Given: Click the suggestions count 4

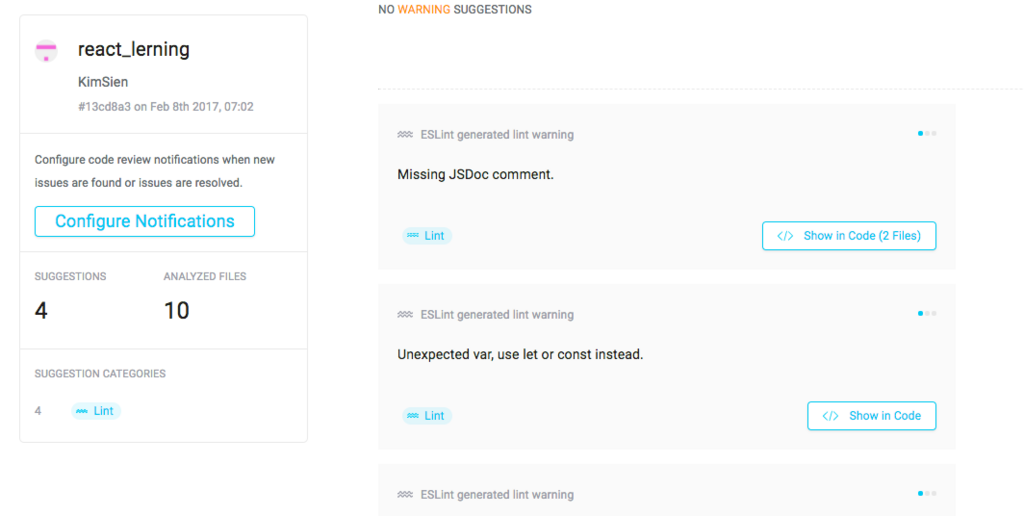Looking at the screenshot, I should point(41,310).
